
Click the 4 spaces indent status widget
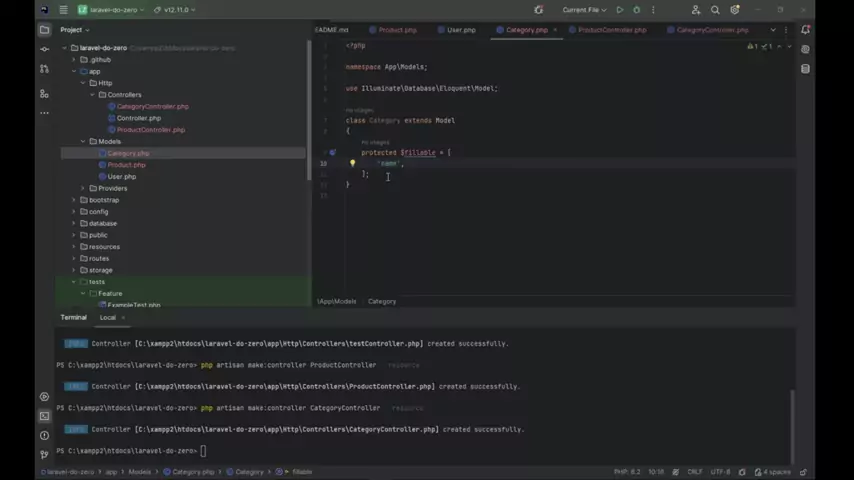pos(775,472)
